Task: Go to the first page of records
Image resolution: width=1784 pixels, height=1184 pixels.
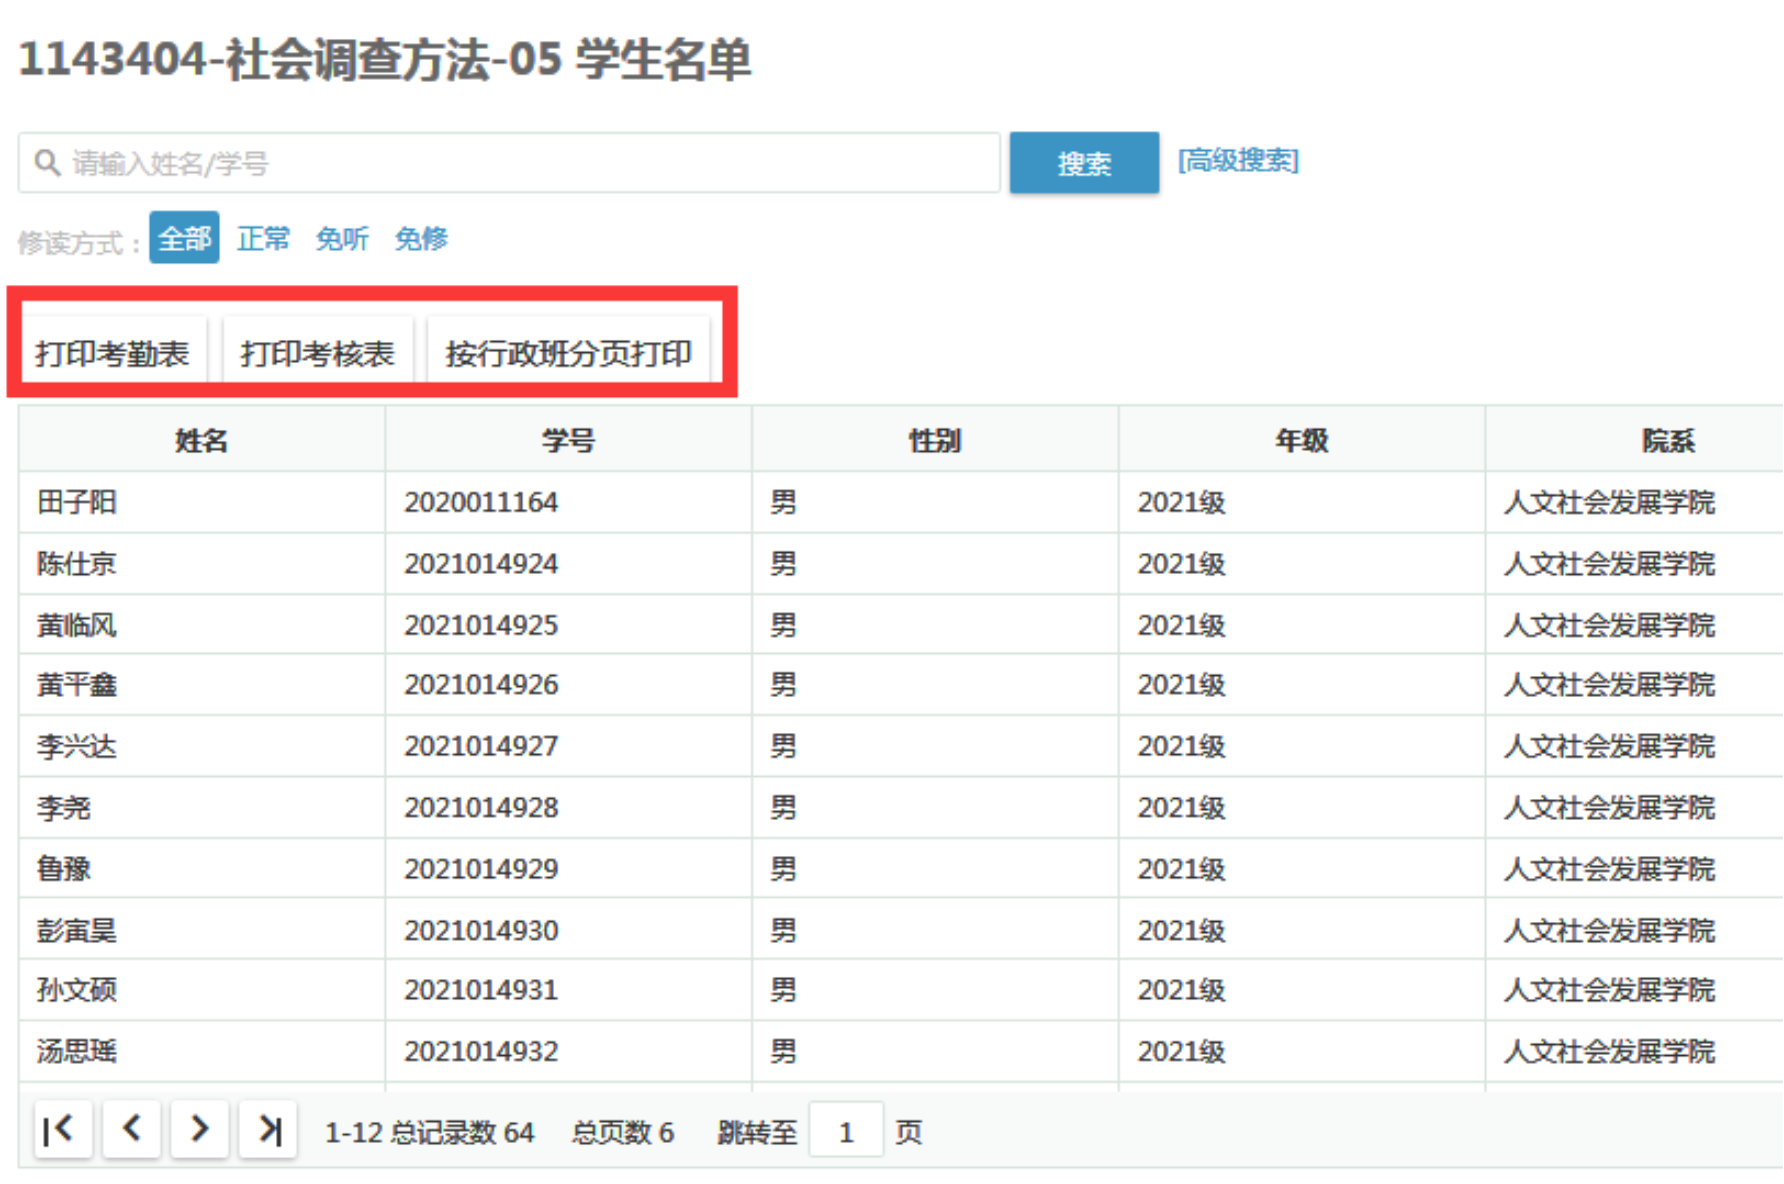Action: 61,1130
